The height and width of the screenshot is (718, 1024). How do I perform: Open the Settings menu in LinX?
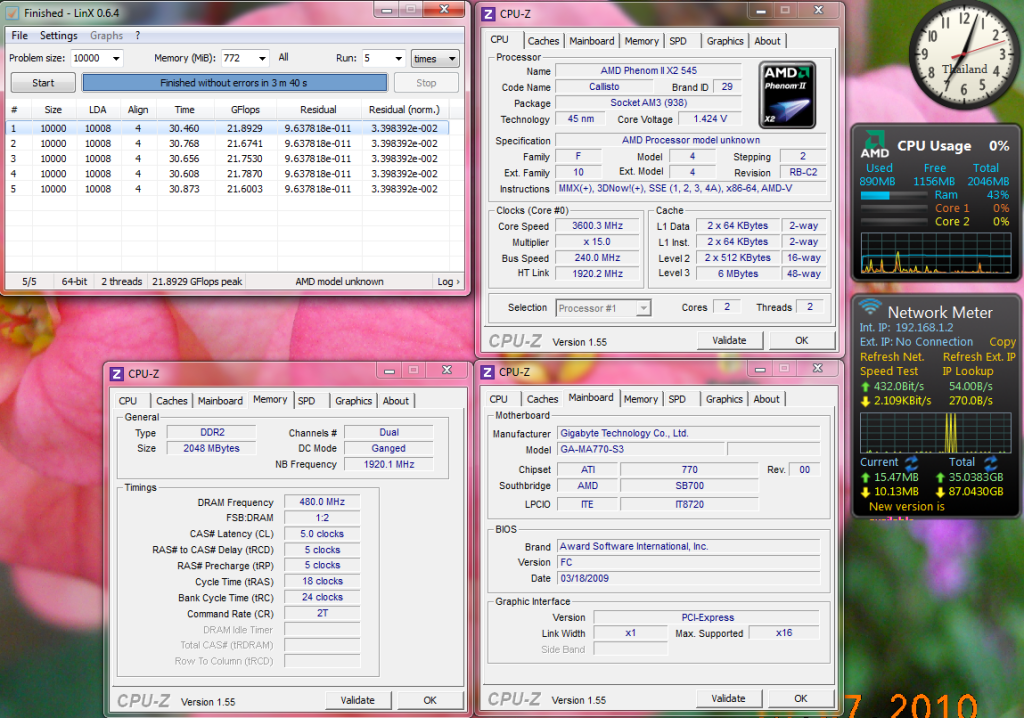click(x=58, y=36)
